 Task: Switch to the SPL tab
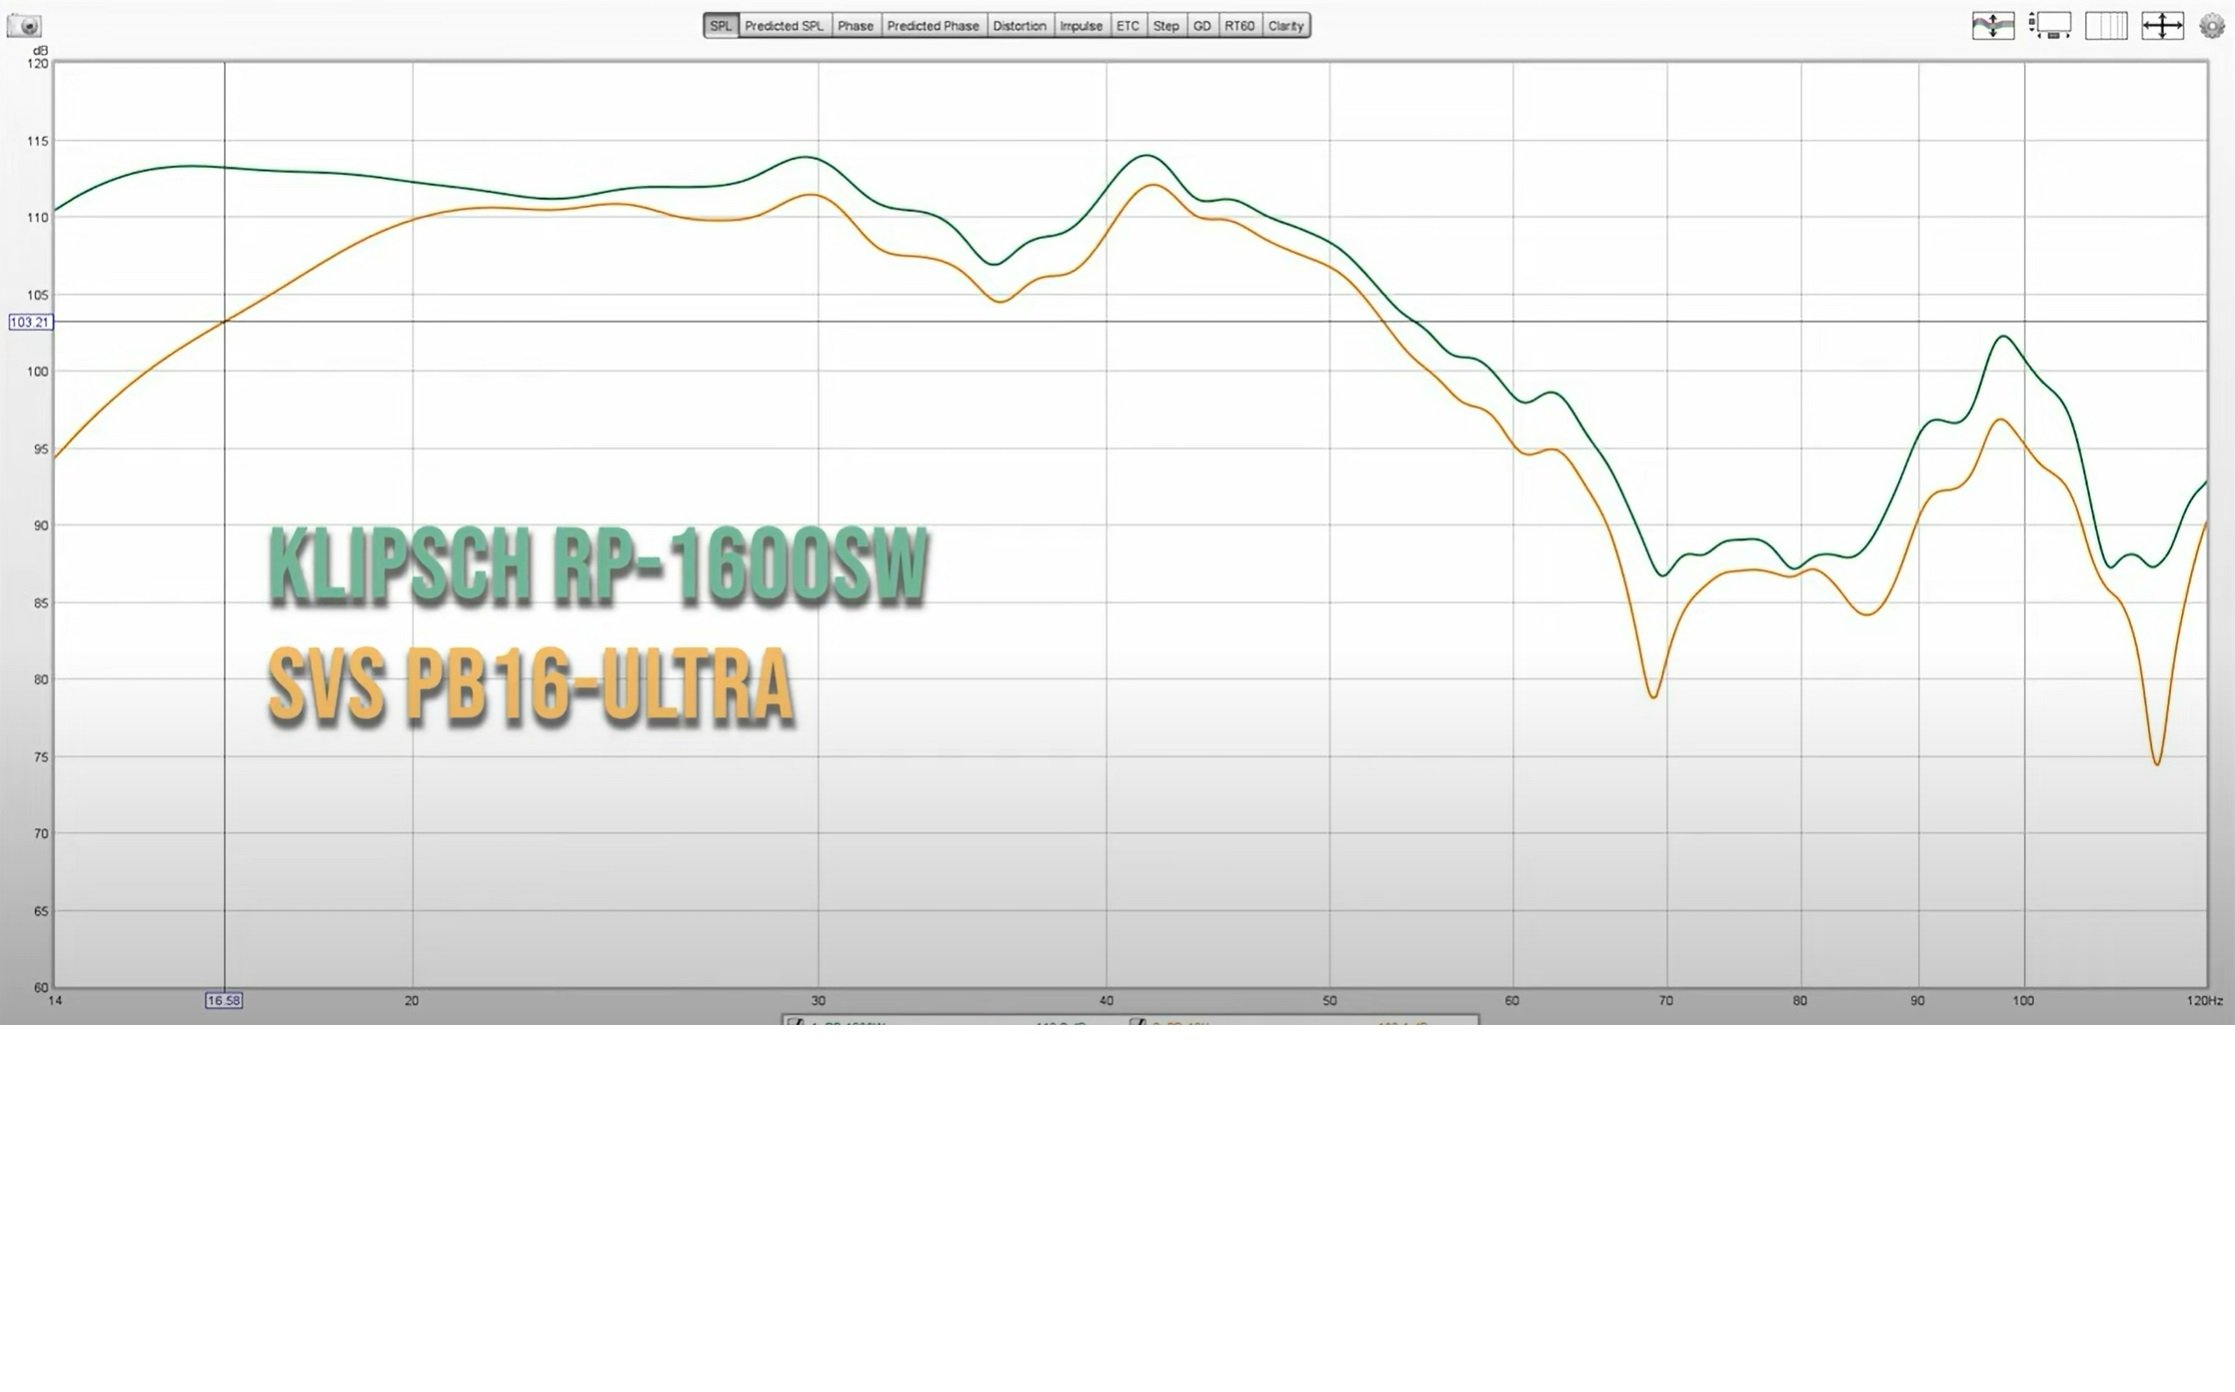(x=720, y=26)
